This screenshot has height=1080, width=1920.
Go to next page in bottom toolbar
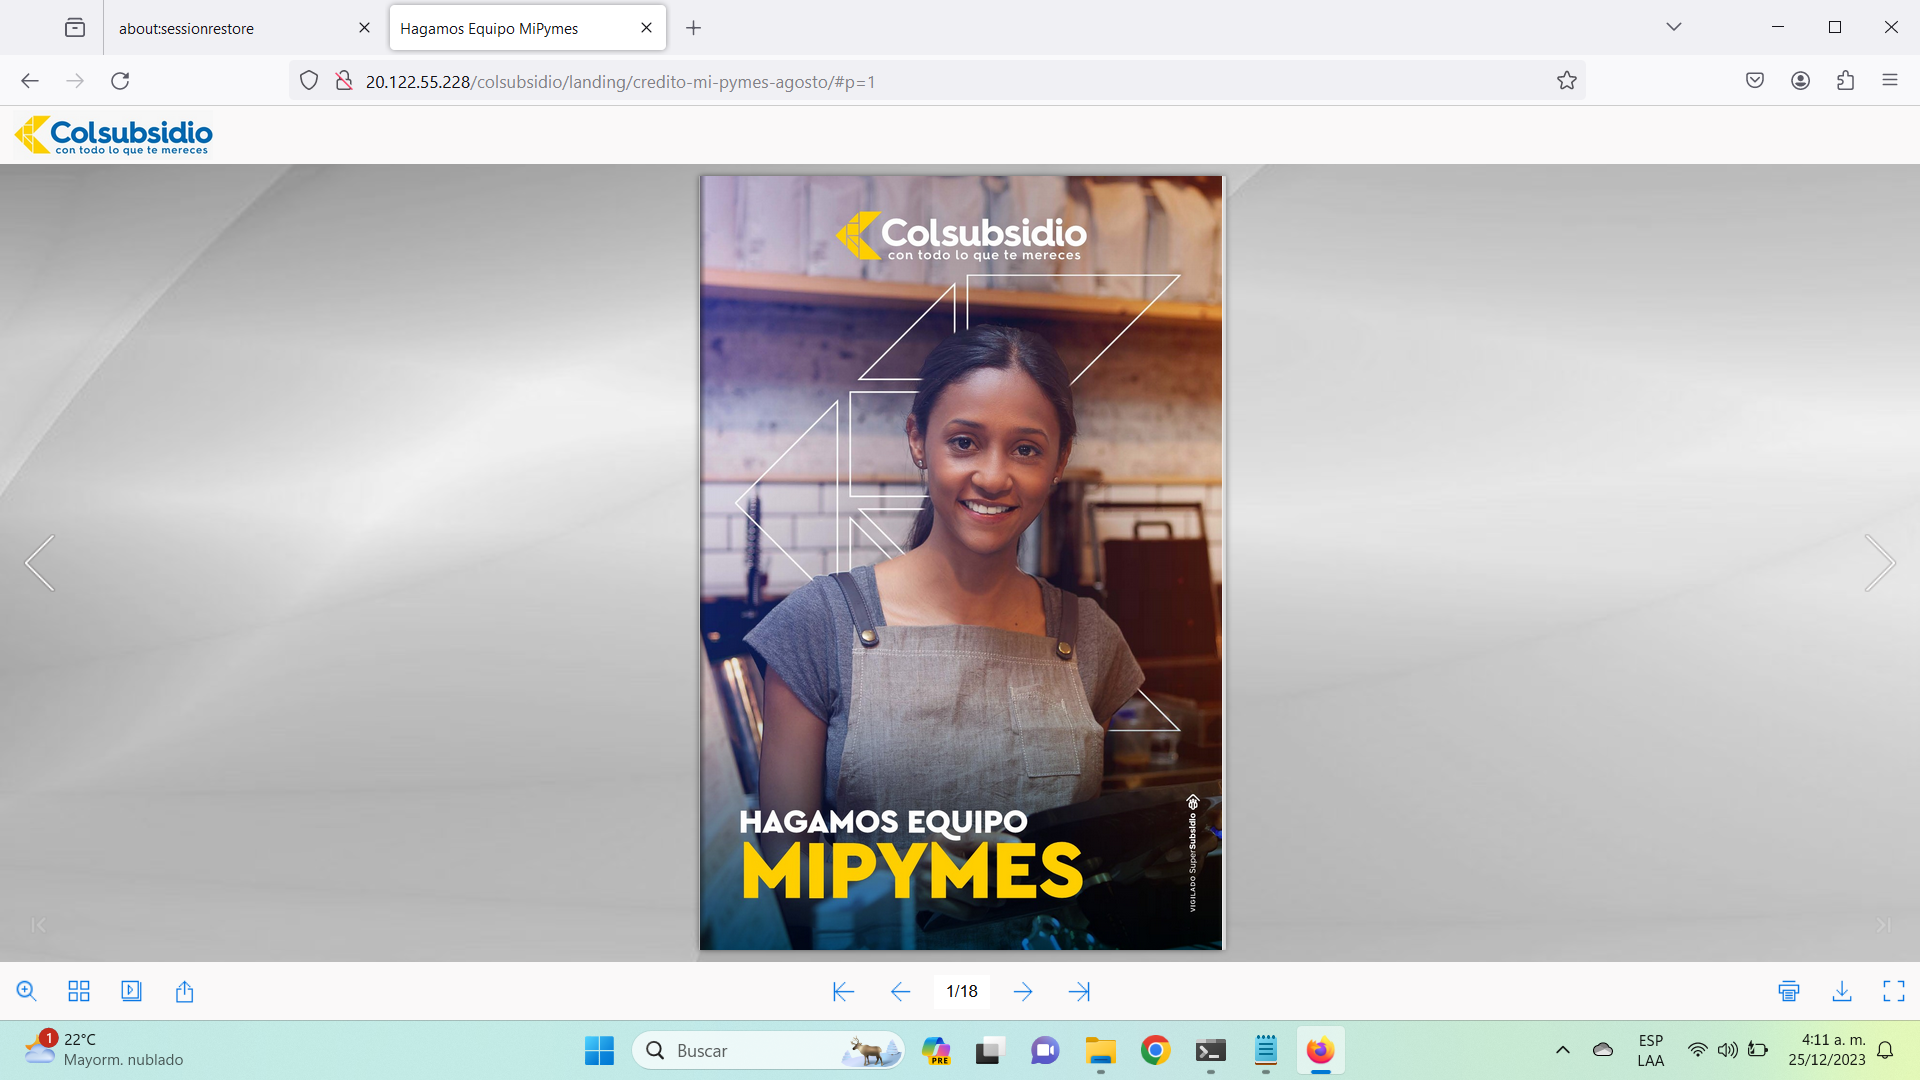pos(1022,991)
